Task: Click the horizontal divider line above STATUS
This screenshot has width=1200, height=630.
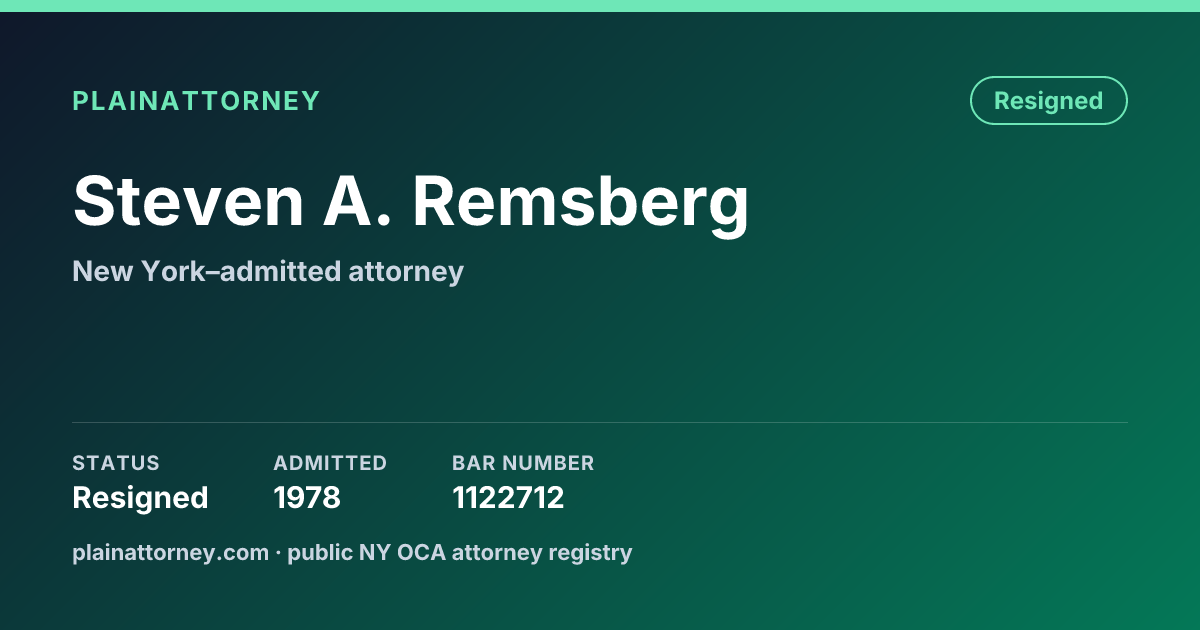Action: (x=600, y=422)
